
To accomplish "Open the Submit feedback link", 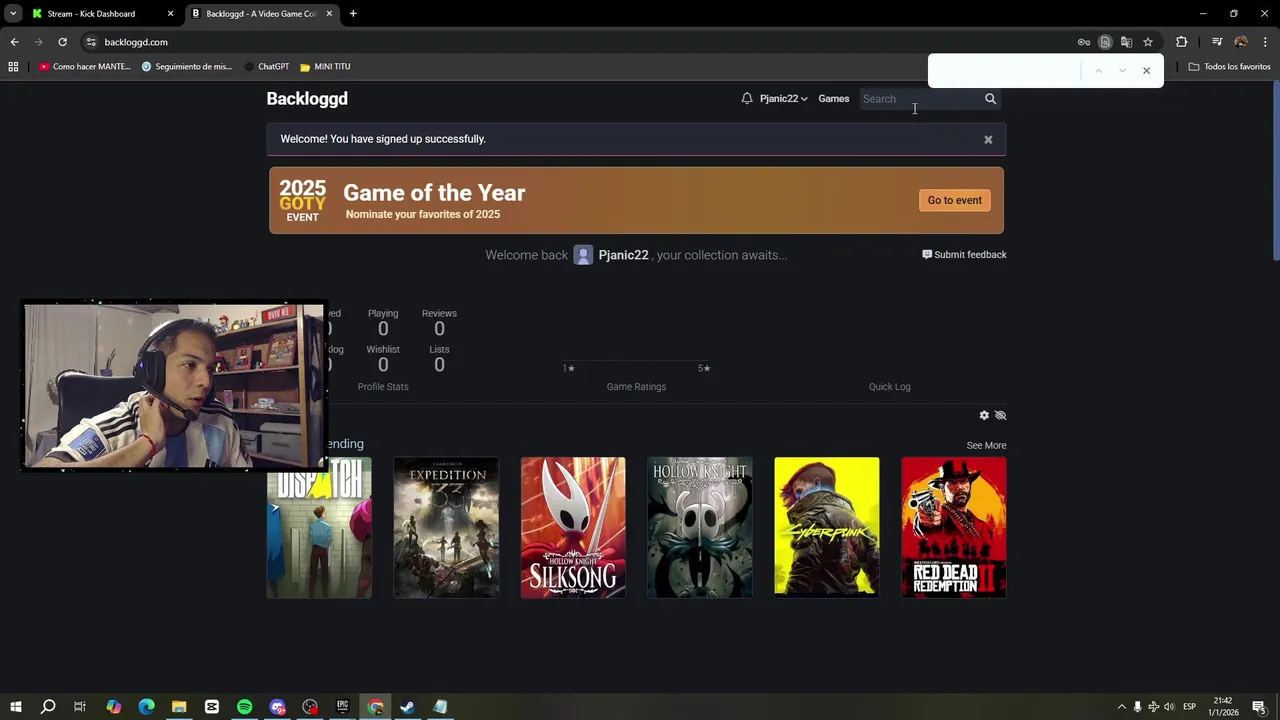I will click(964, 255).
